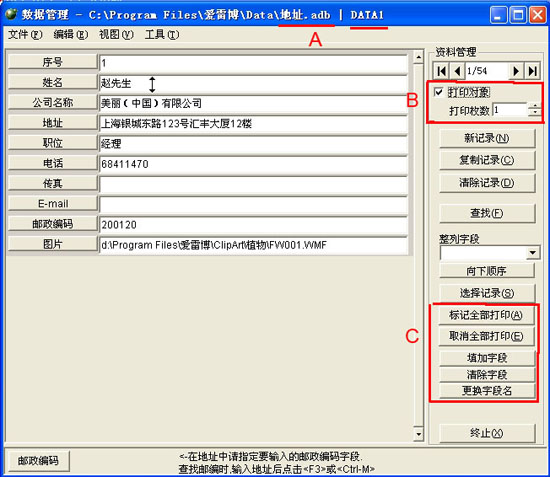
Task: Click the postal code field 200120
Action: tap(254, 225)
